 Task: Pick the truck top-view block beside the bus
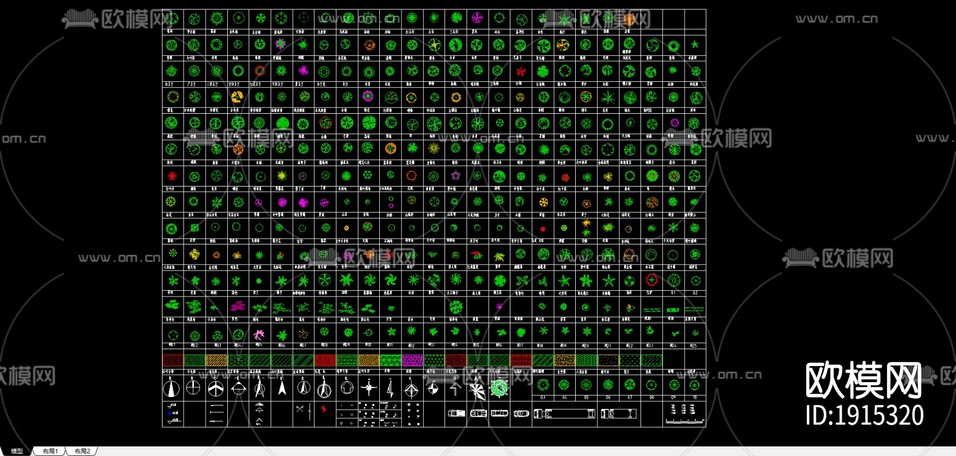click(x=619, y=414)
